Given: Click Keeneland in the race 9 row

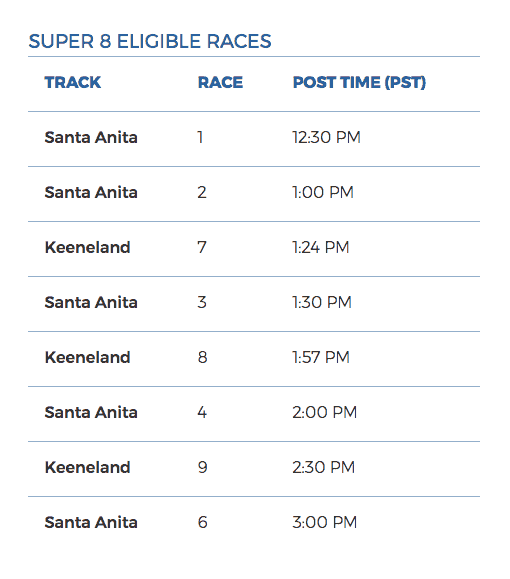Looking at the screenshot, I should [x=88, y=467].
